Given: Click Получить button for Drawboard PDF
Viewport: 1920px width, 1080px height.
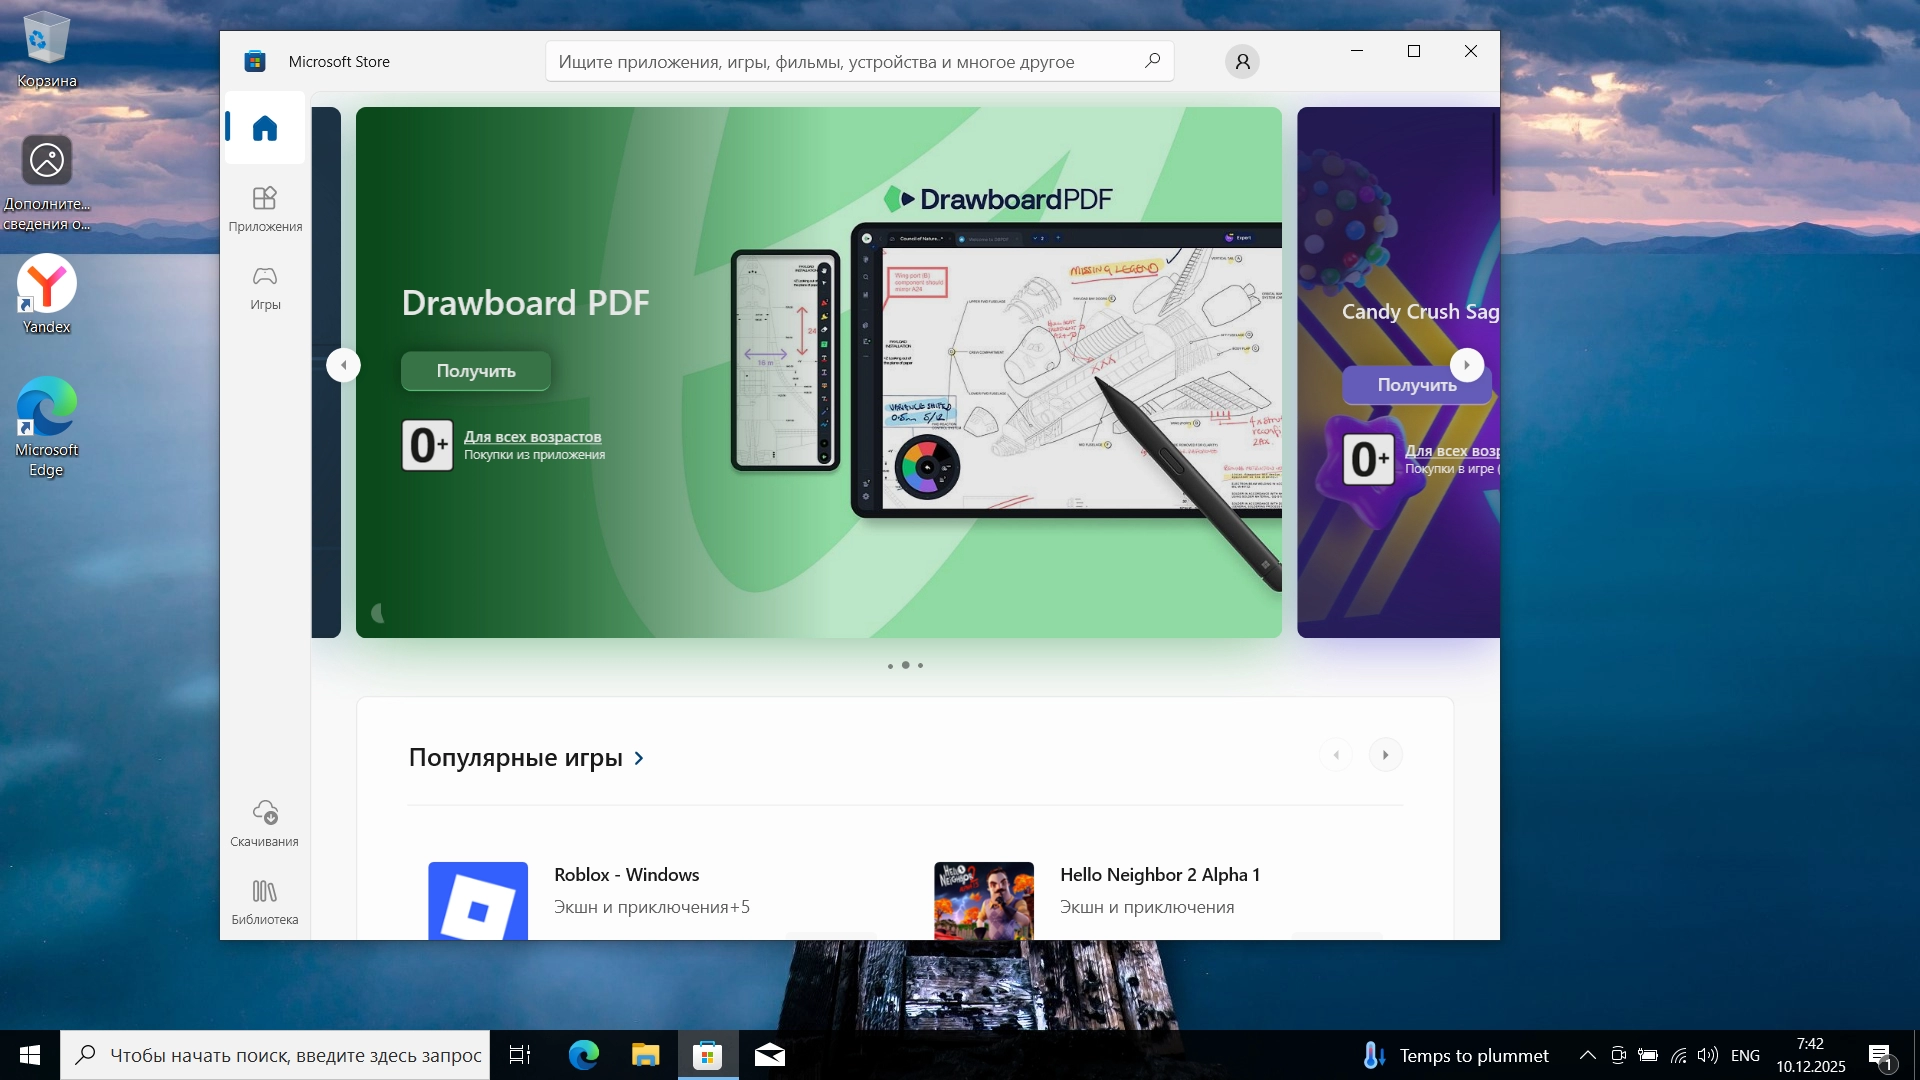Looking at the screenshot, I should [x=476, y=371].
